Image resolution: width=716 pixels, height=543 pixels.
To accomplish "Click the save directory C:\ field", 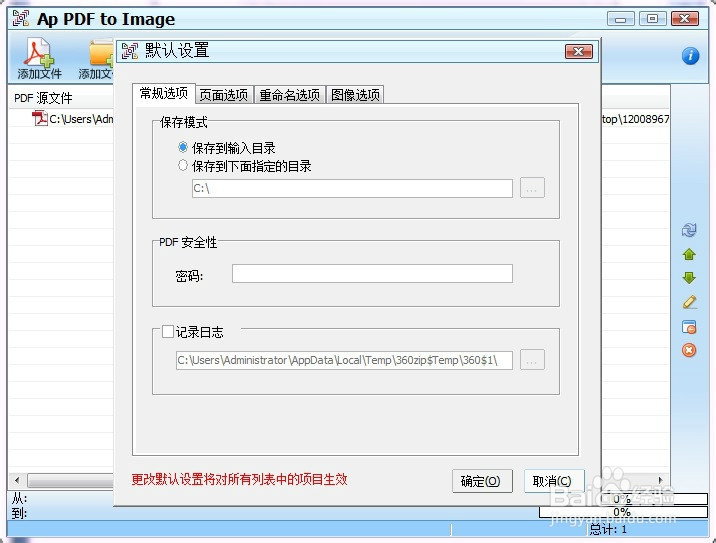I will pyautogui.click(x=352, y=188).
